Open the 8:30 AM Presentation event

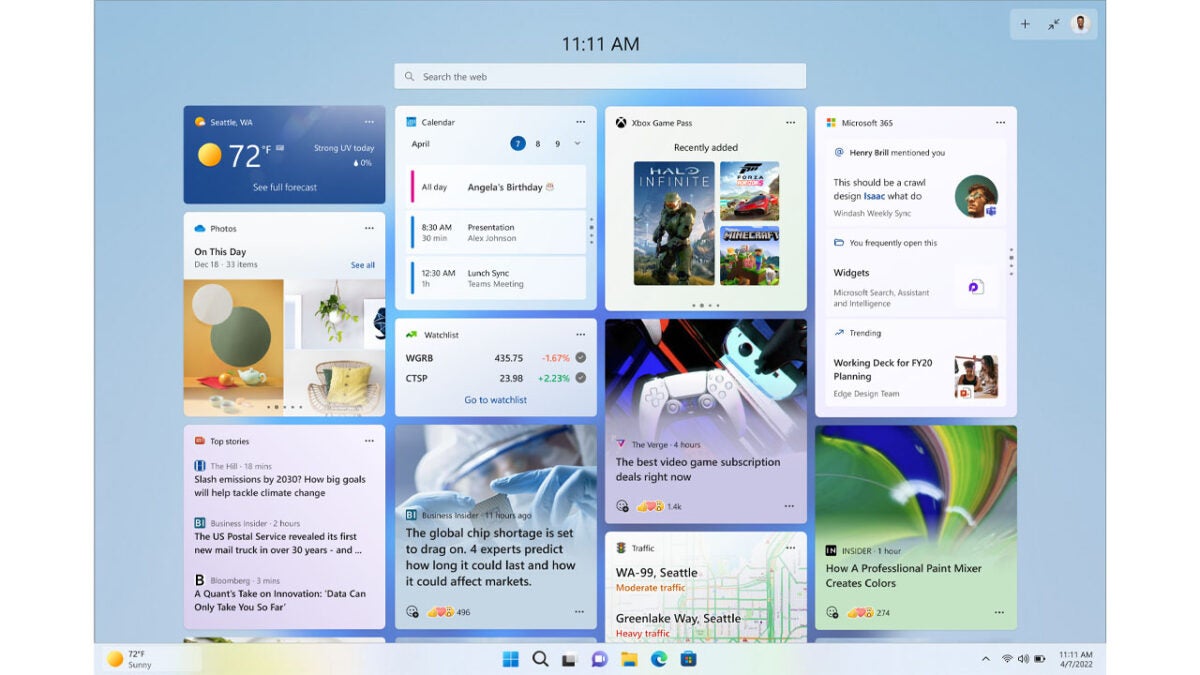497,232
